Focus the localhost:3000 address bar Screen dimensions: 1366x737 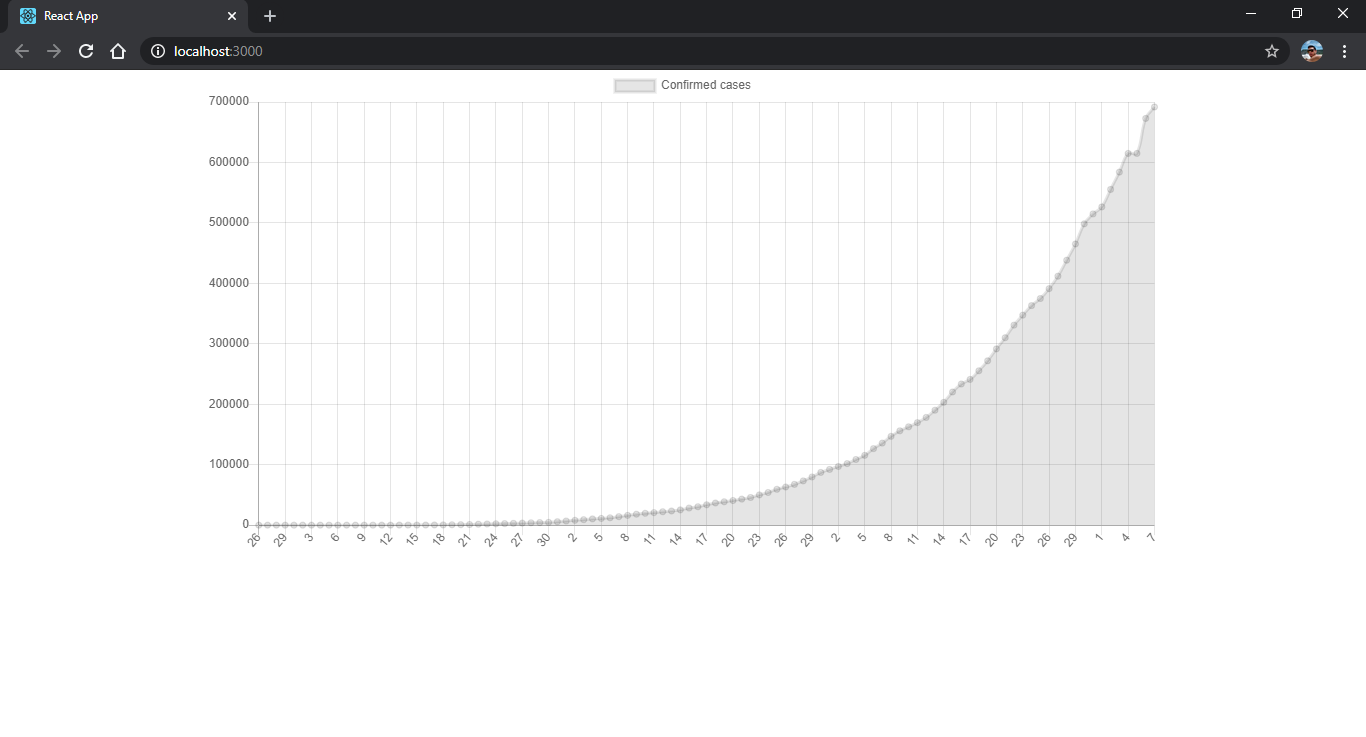pos(715,51)
